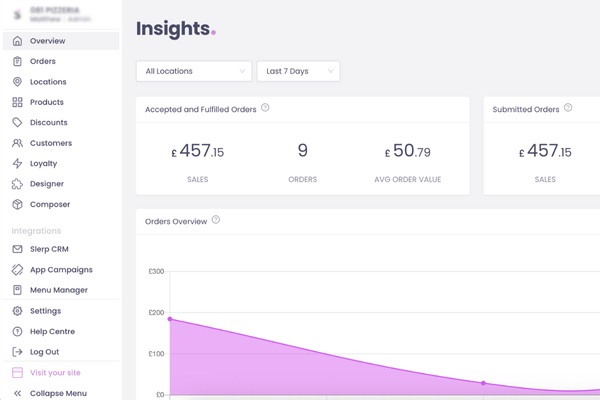Click the Products grid icon
This screenshot has width=600, height=400.
tap(18, 102)
